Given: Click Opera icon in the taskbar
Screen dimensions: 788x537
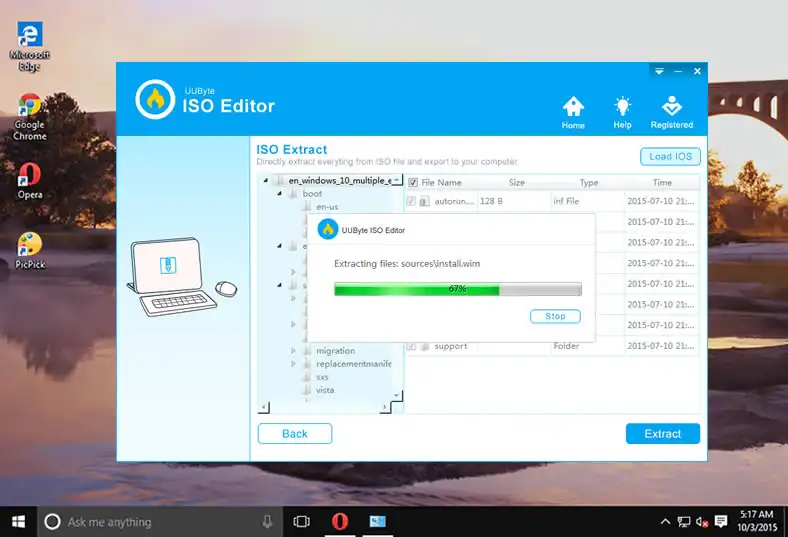Looking at the screenshot, I should (x=340, y=522).
